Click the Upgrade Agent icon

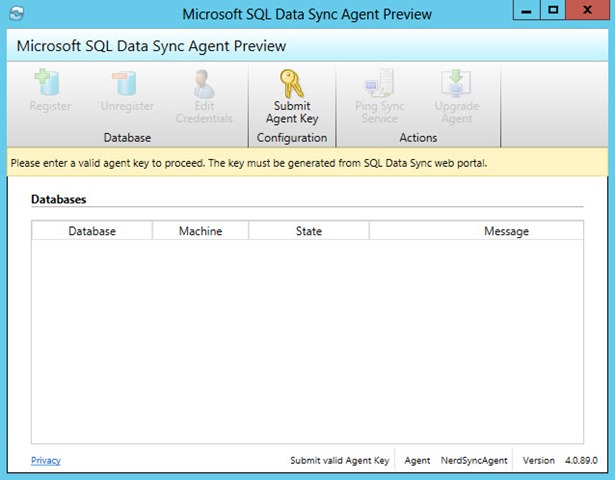coord(456,83)
